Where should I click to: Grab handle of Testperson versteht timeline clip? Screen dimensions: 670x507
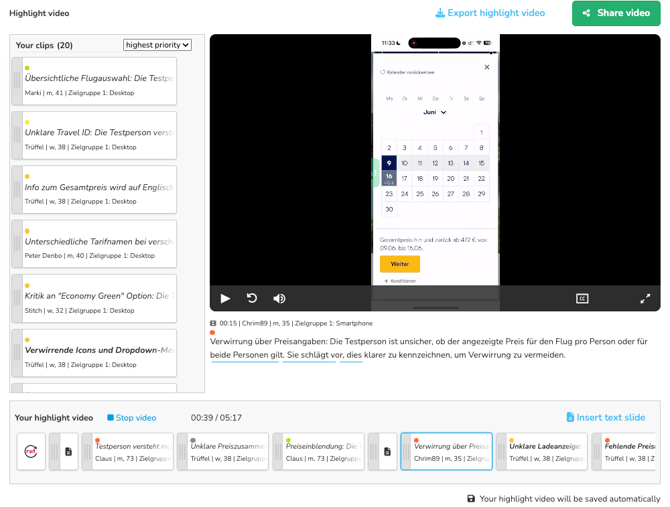[87, 451]
